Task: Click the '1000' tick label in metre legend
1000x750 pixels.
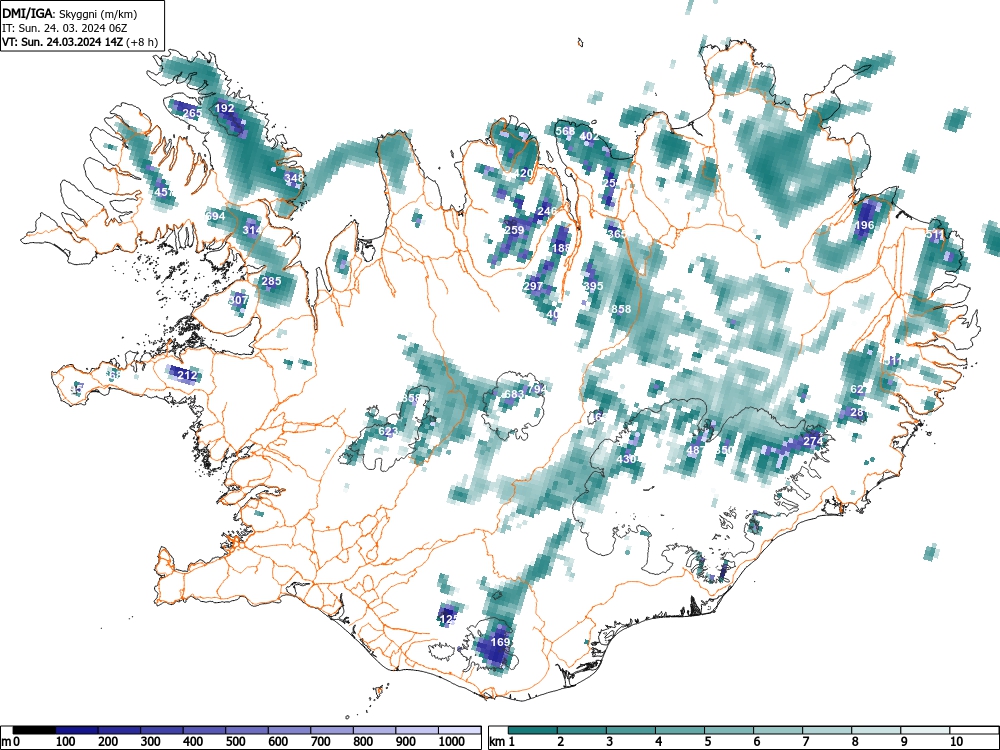Action: click(452, 742)
